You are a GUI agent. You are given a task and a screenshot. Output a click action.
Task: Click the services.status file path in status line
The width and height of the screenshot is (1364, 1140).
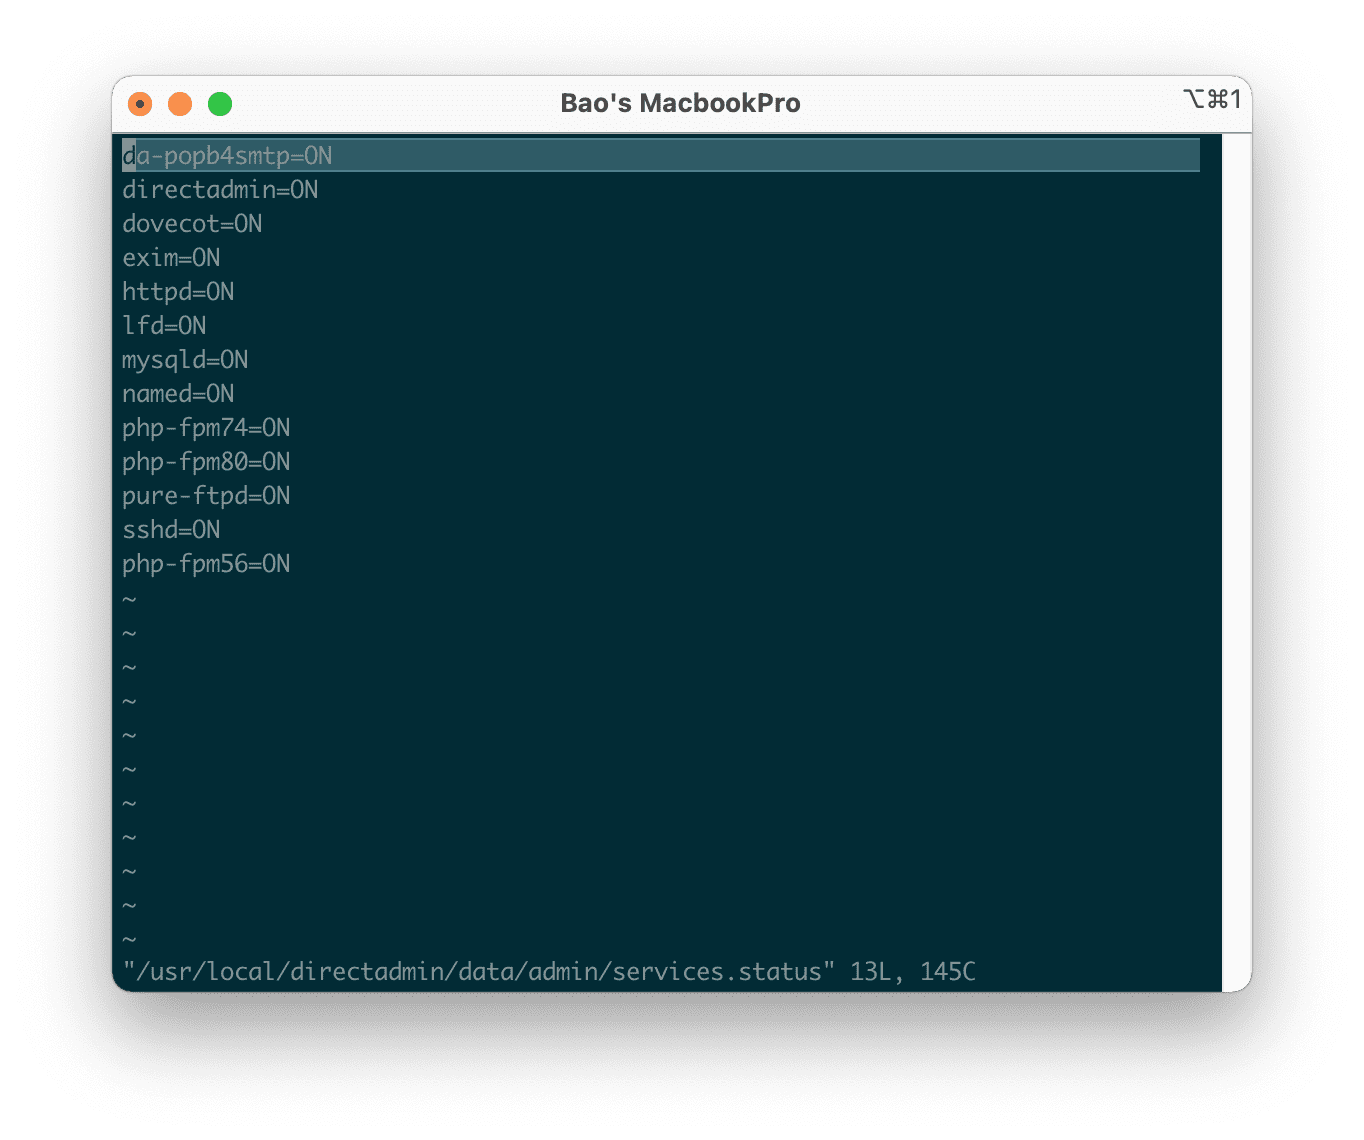[x=478, y=971]
